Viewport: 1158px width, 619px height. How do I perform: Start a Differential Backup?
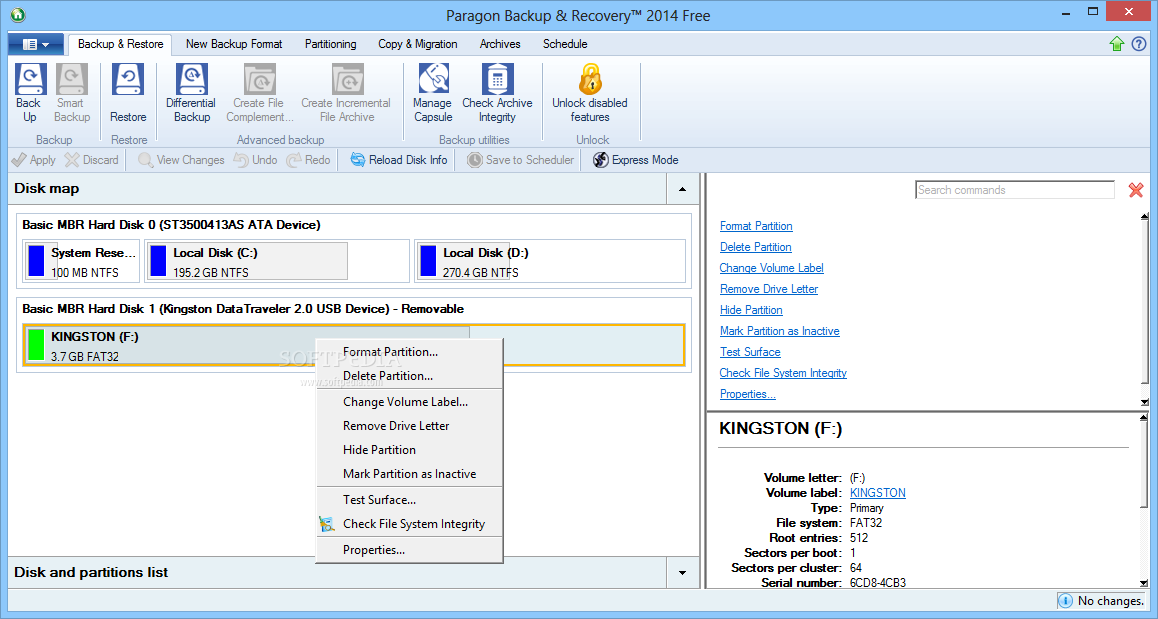point(191,93)
